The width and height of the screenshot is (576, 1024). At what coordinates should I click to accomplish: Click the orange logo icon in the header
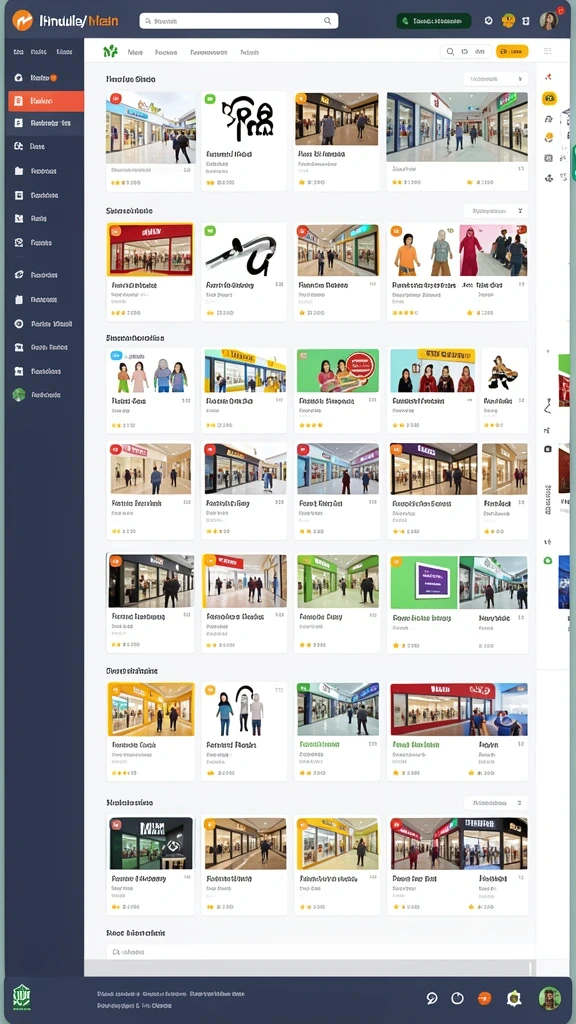click(x=22, y=20)
